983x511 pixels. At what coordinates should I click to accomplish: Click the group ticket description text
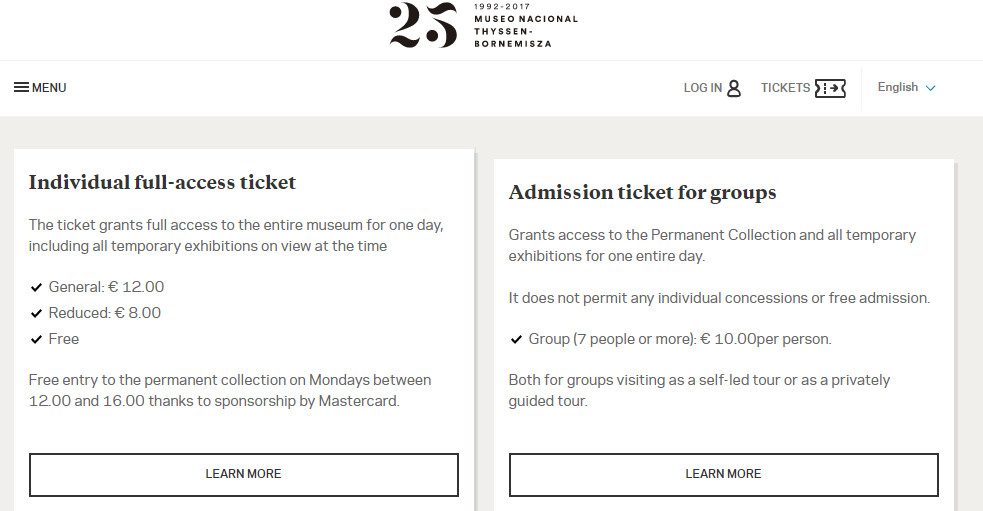coord(712,245)
